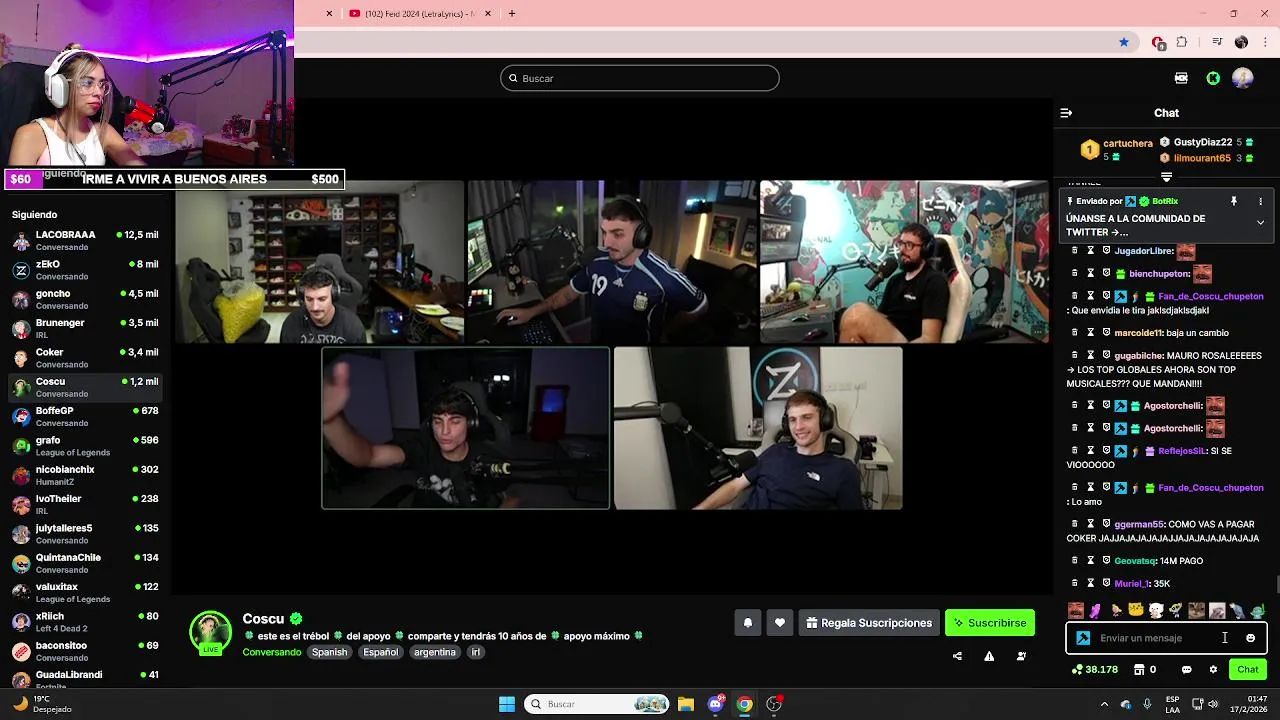This screenshot has width=1280, height=720.
Task: Toggle following with the heart button
Action: [x=780, y=623]
